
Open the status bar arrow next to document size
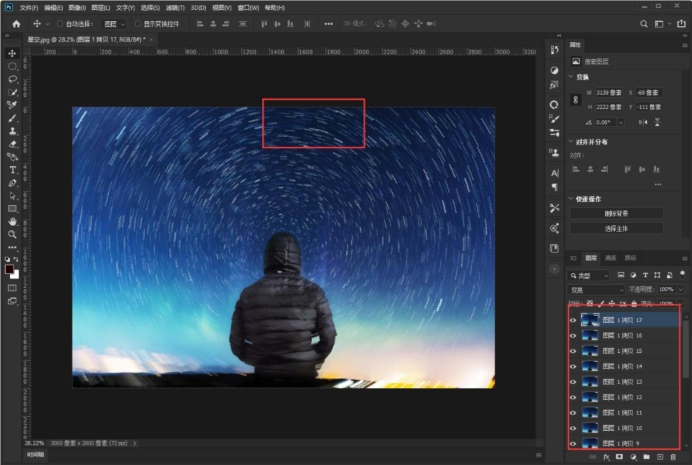coord(135,443)
